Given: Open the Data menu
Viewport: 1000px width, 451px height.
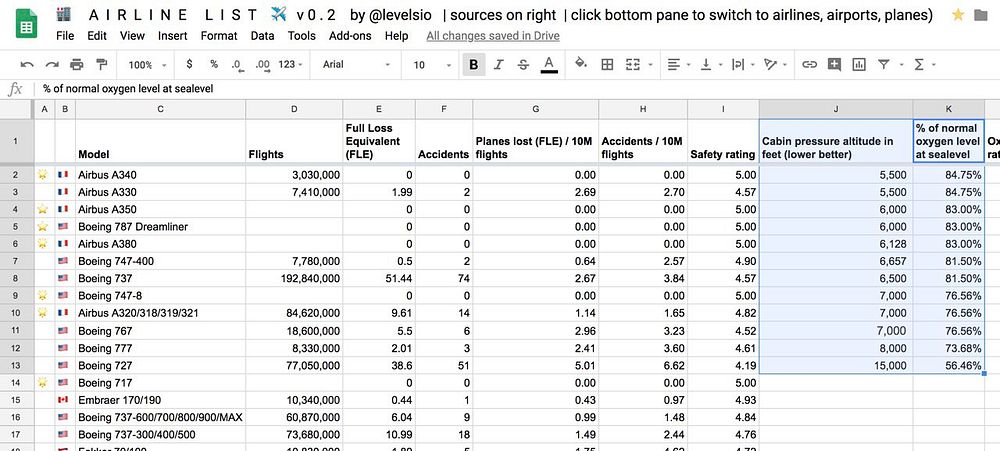Looking at the screenshot, I should tap(262, 36).
